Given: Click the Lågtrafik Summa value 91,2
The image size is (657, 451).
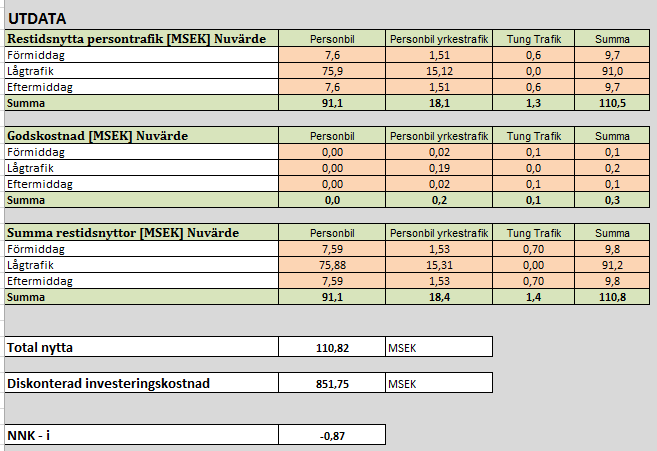Looking at the screenshot, I should coord(612,264).
